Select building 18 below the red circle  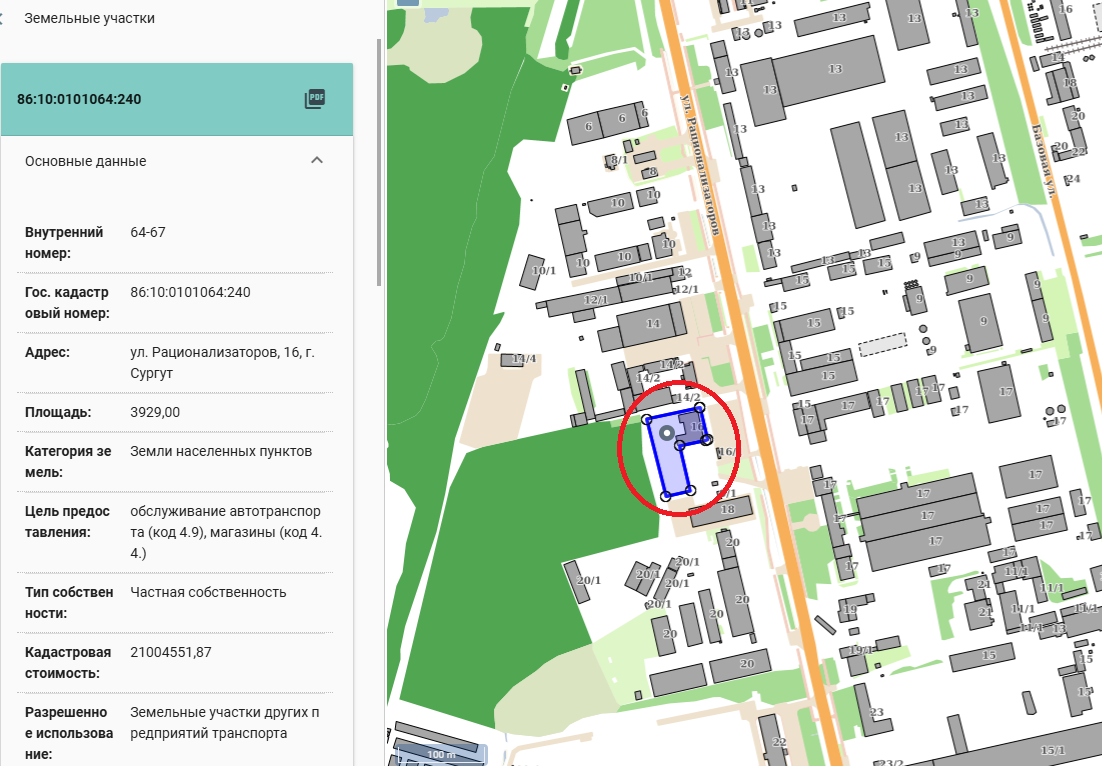(x=726, y=511)
